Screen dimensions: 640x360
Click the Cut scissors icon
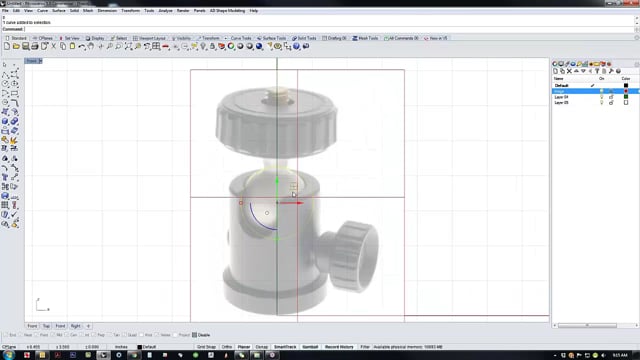53,47
